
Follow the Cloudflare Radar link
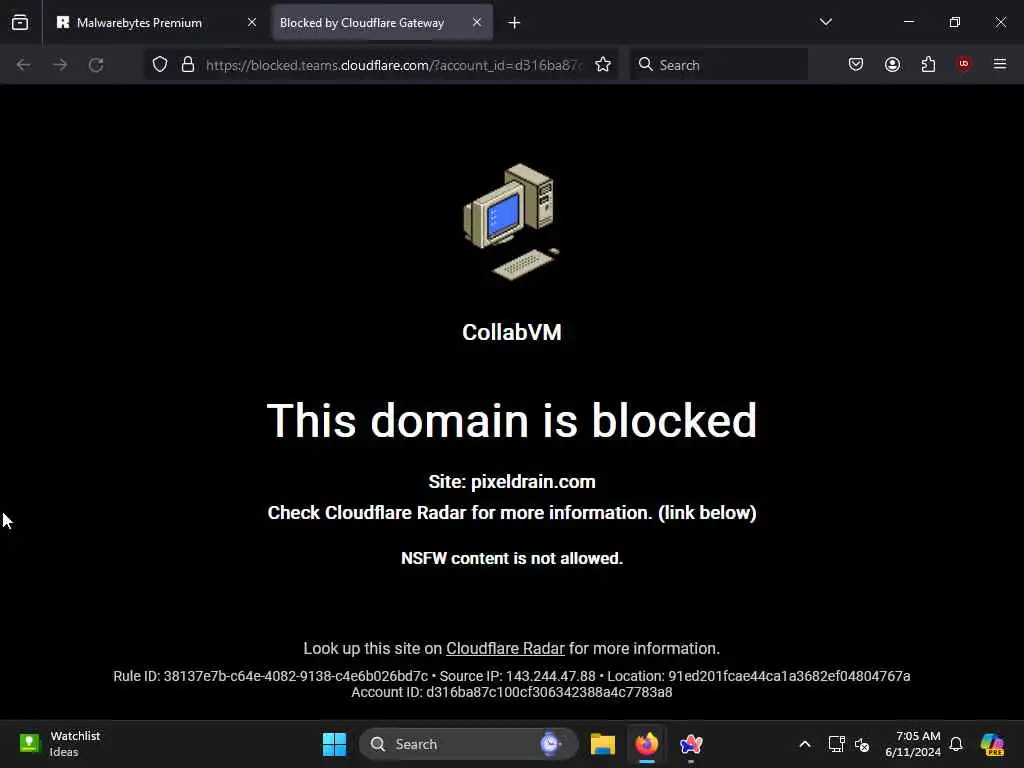(x=505, y=648)
